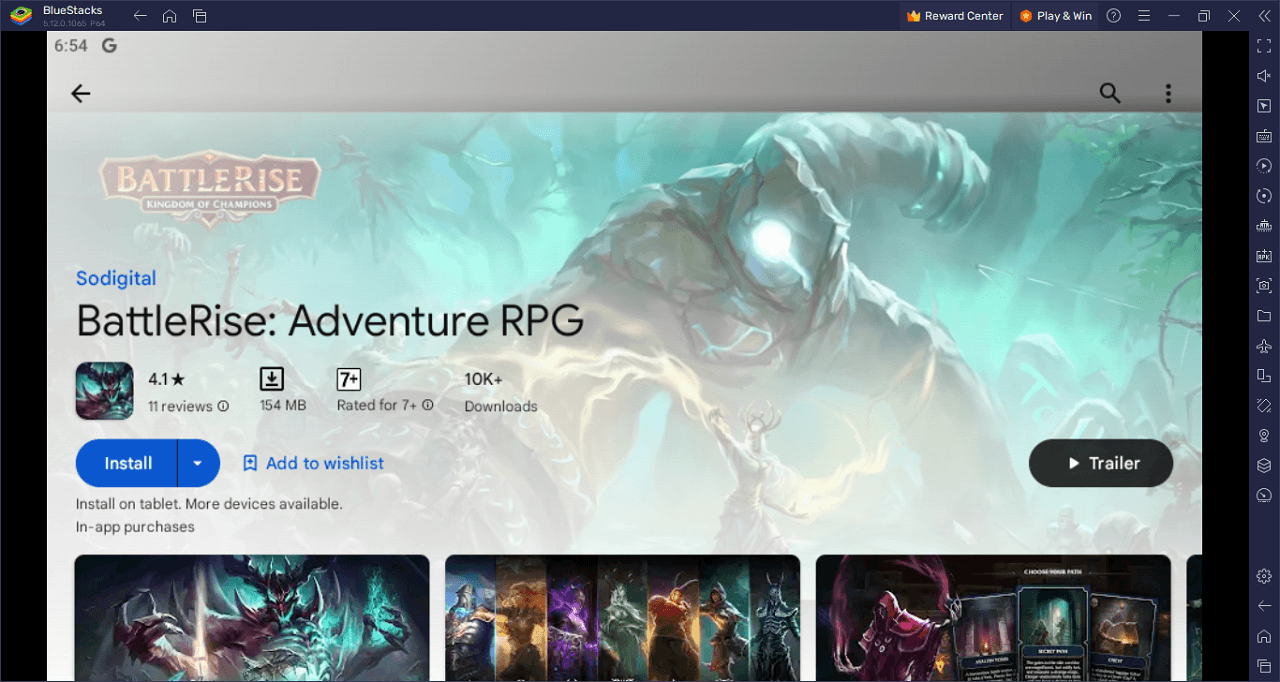Take a screenshot with the camera icon
Screen dimensions: 1280x682
coord(1264,286)
